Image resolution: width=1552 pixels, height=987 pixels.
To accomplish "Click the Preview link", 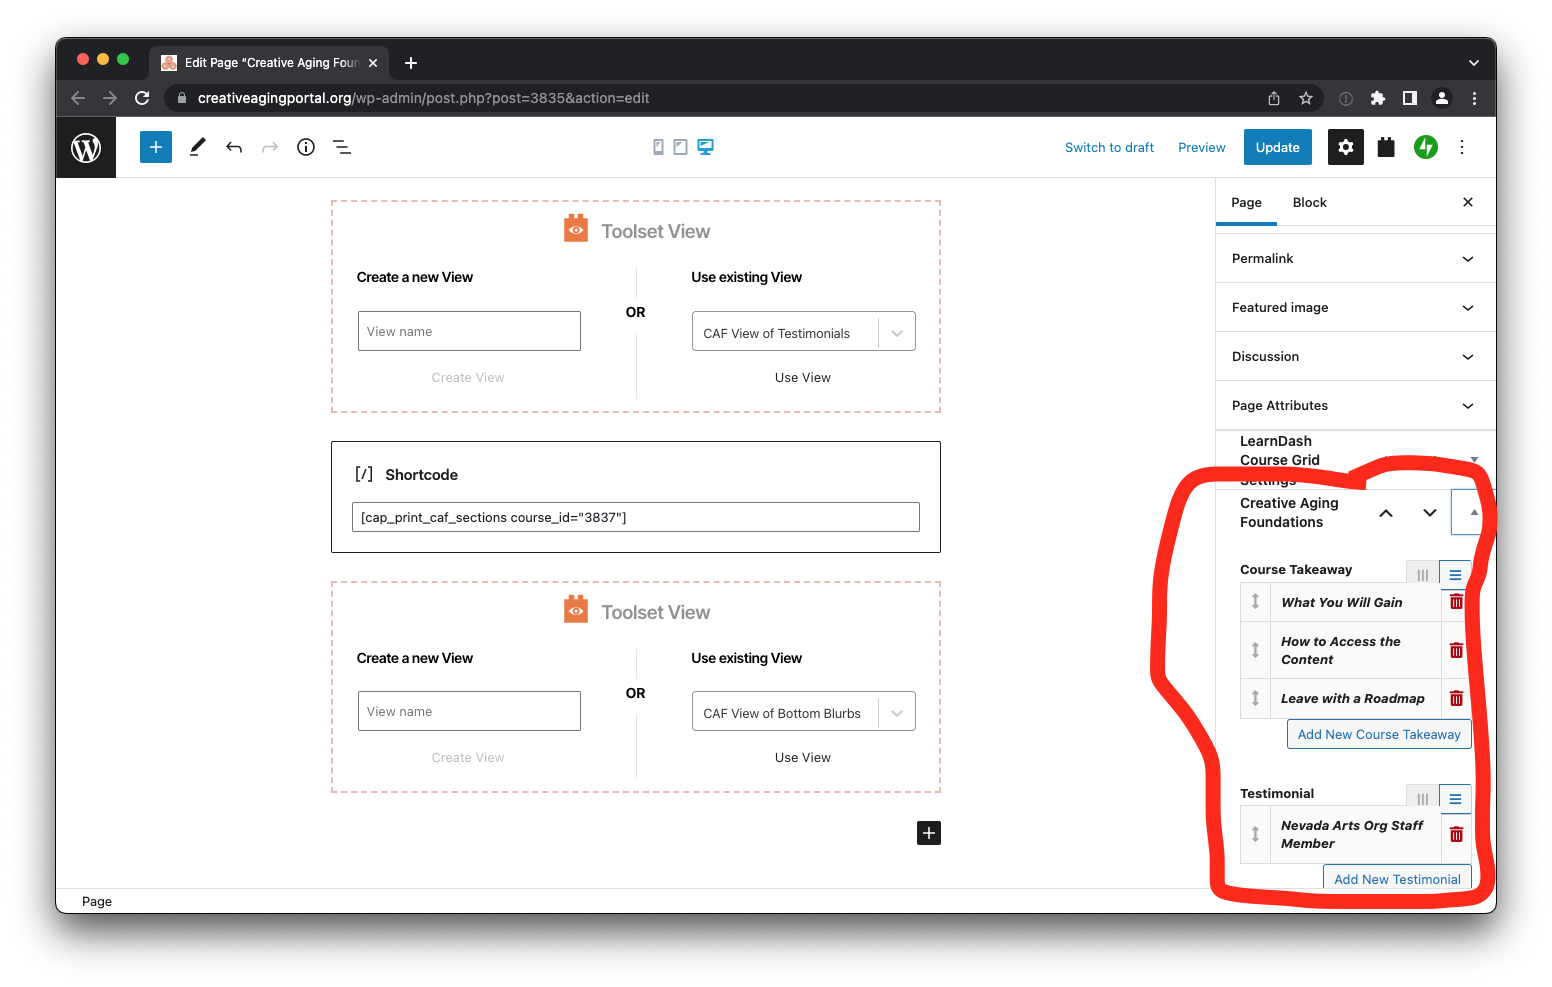I will [1201, 147].
